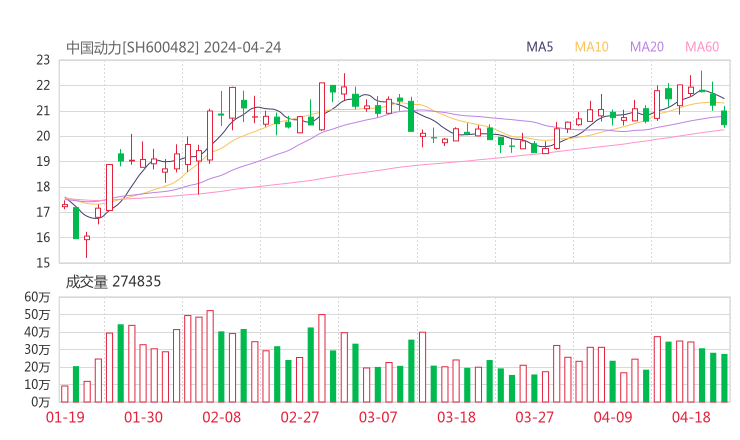The width and height of the screenshot is (740, 440).
Task: Click the 成交量 274835 volume label
Action: (113, 282)
